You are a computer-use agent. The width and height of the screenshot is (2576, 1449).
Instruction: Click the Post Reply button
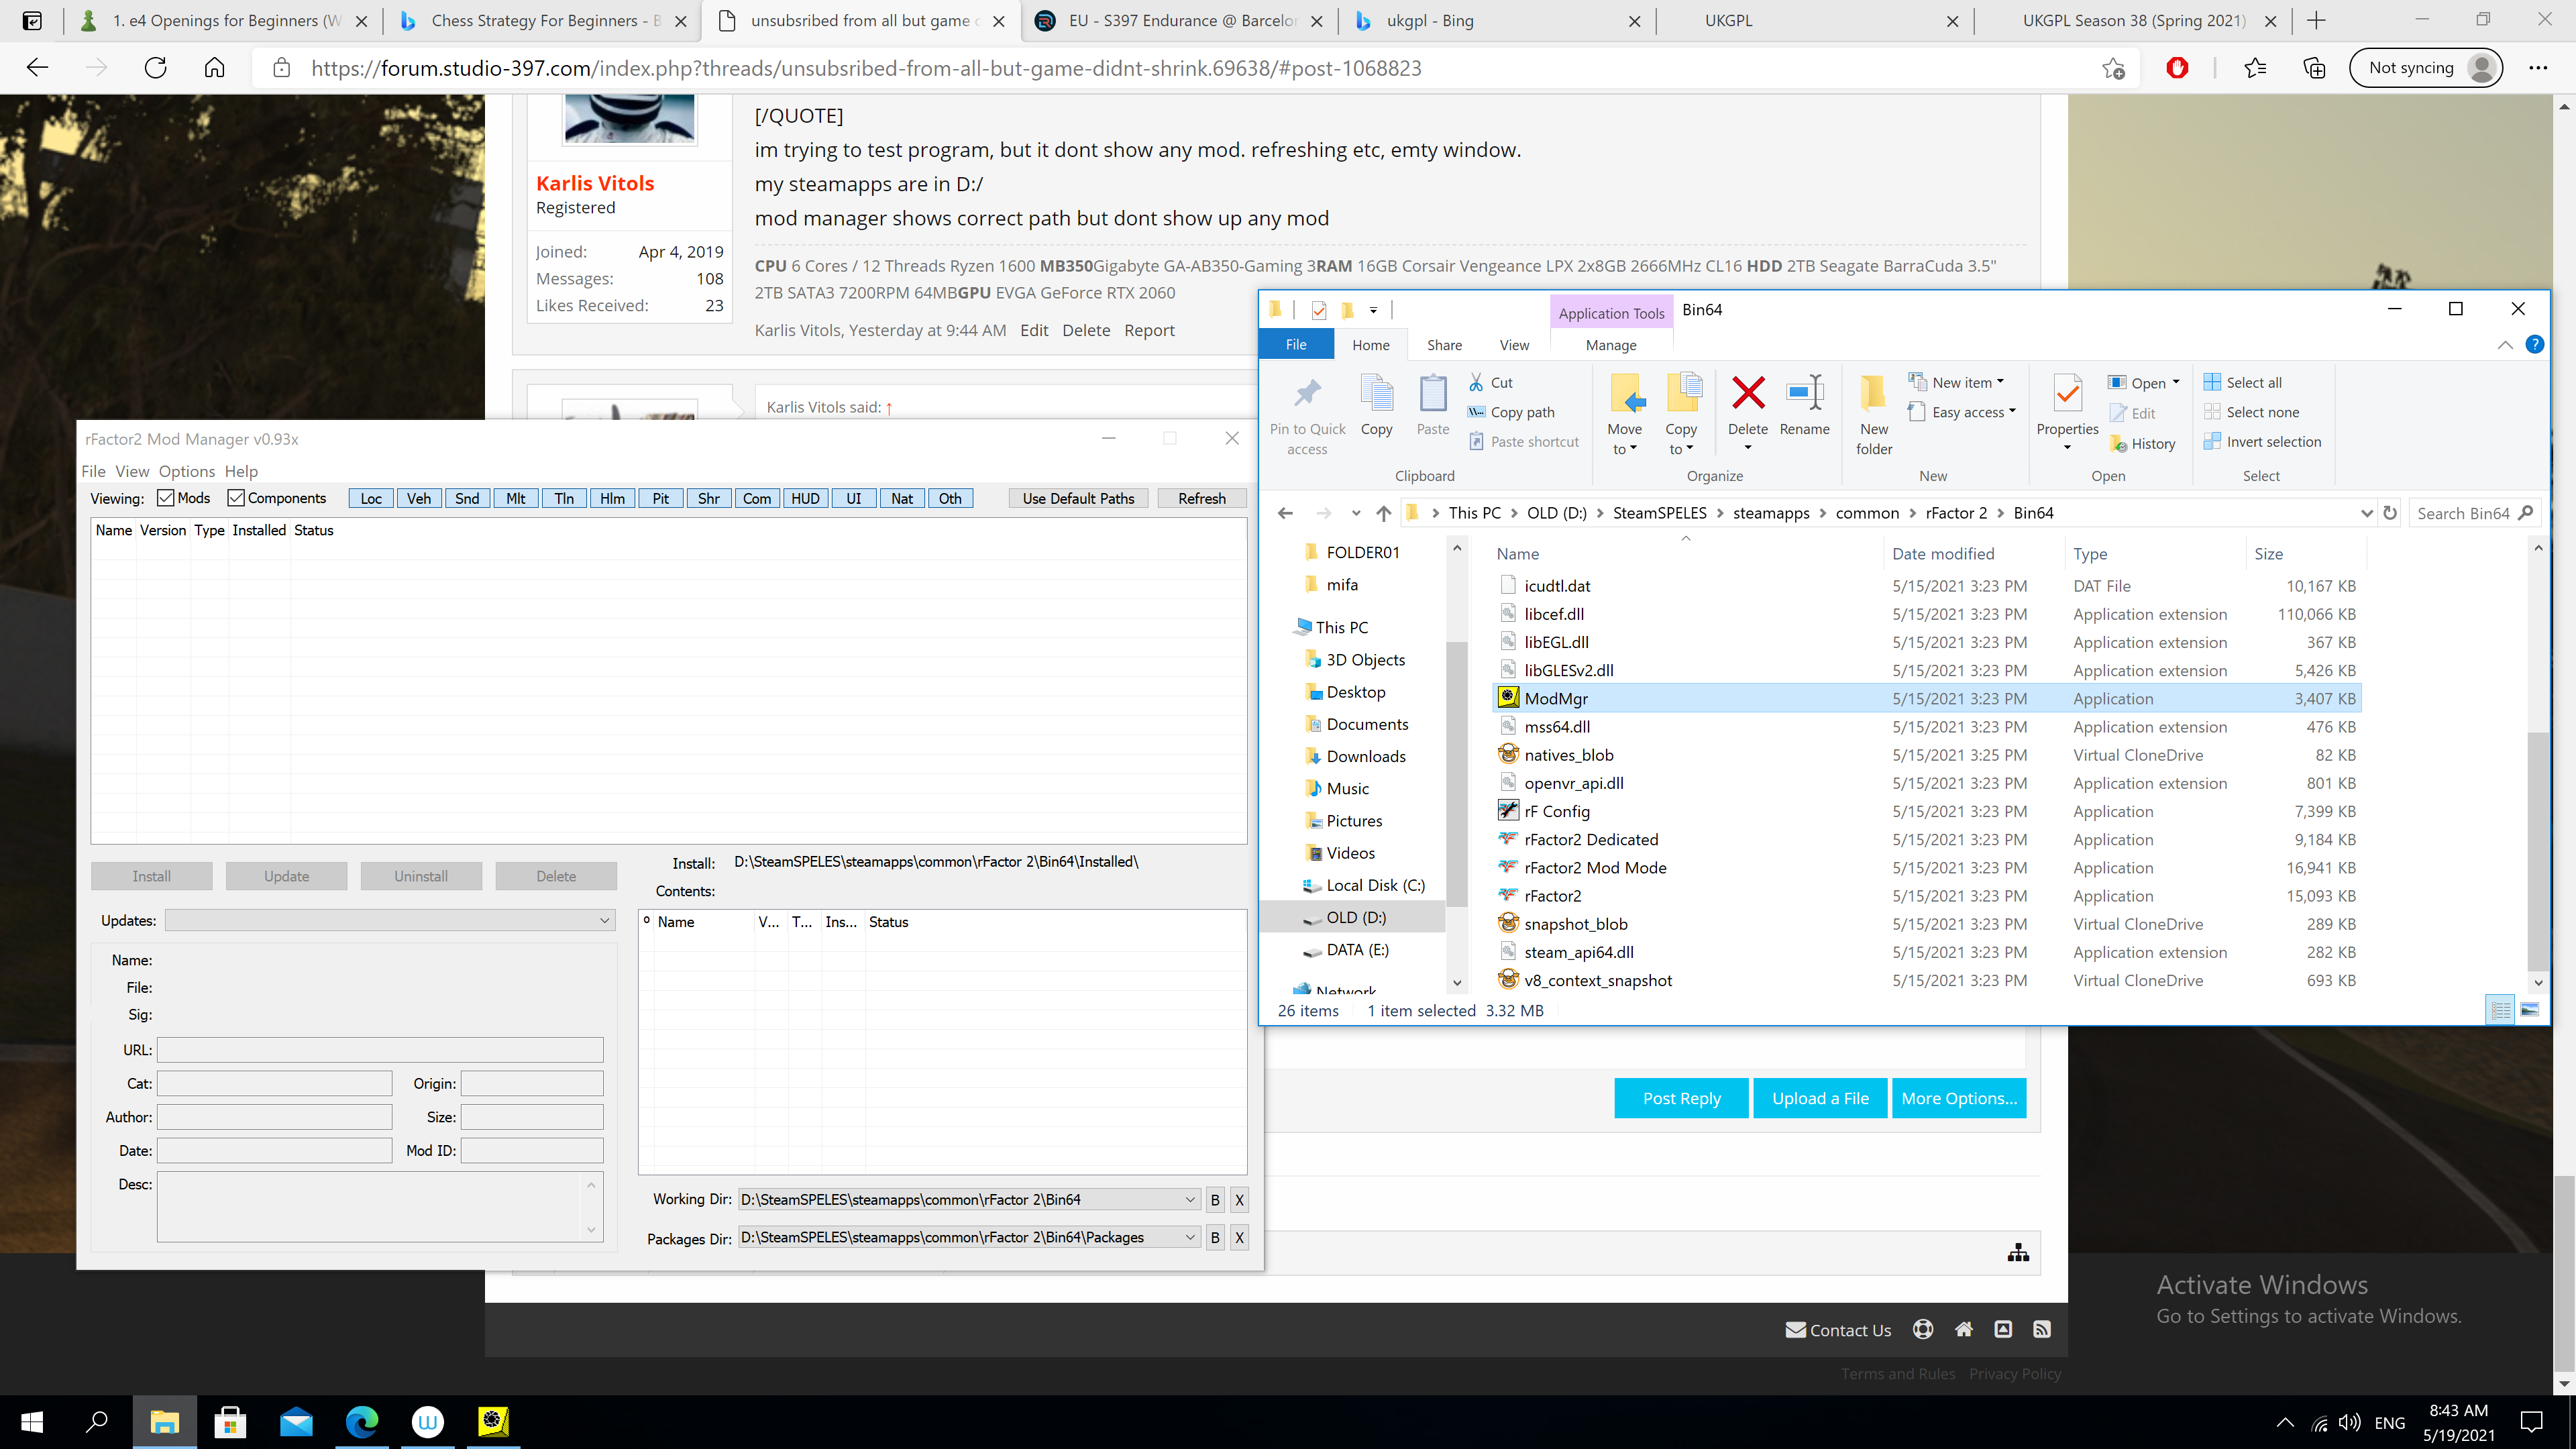(1681, 1098)
